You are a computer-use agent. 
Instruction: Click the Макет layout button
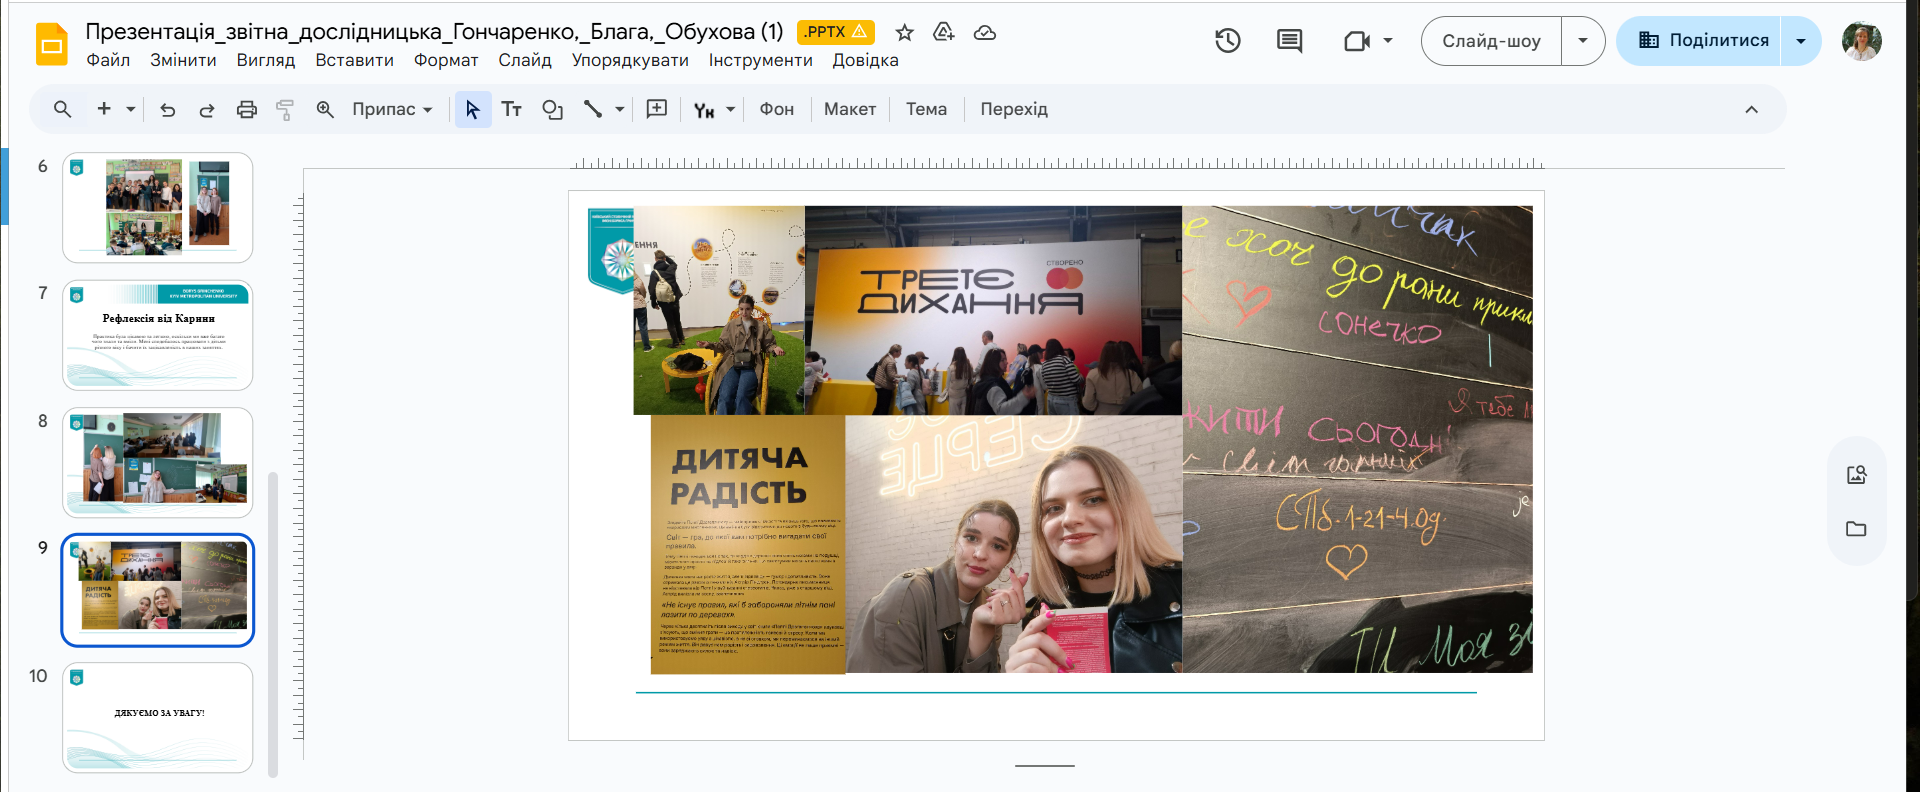coord(850,109)
